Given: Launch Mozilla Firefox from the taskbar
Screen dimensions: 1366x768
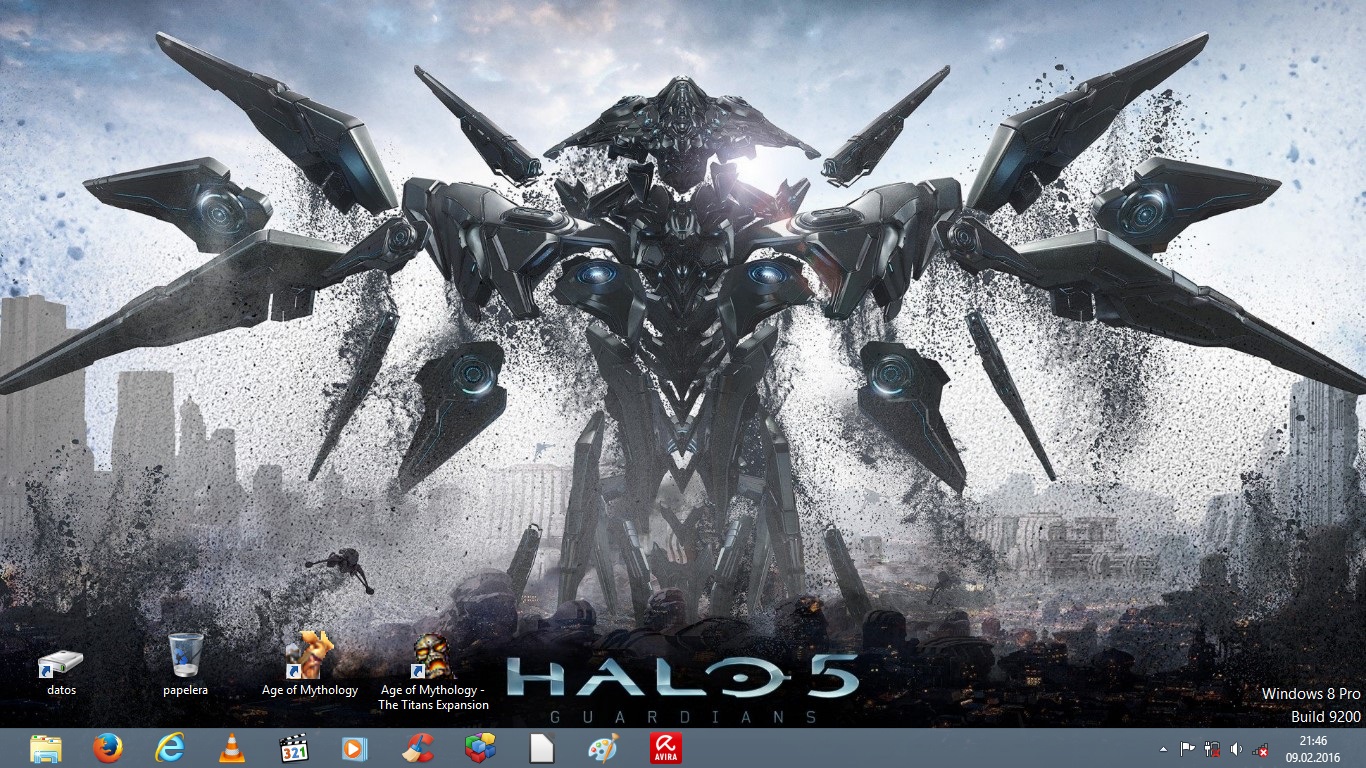Looking at the screenshot, I should pos(107,748).
